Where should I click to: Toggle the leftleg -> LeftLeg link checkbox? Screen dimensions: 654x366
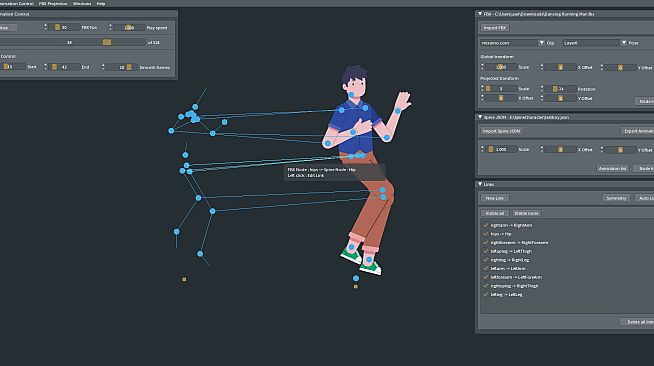(x=485, y=294)
